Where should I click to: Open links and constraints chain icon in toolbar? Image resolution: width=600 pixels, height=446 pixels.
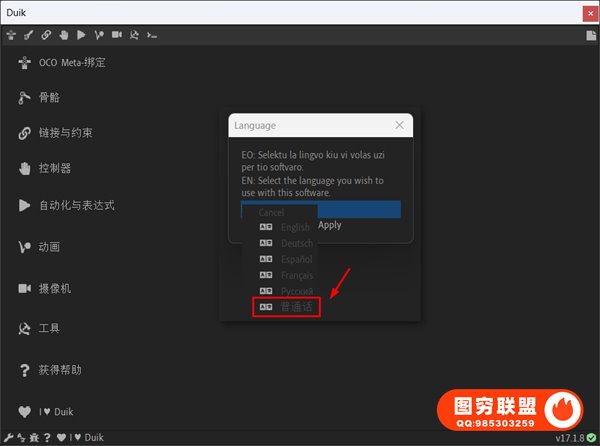(x=46, y=34)
